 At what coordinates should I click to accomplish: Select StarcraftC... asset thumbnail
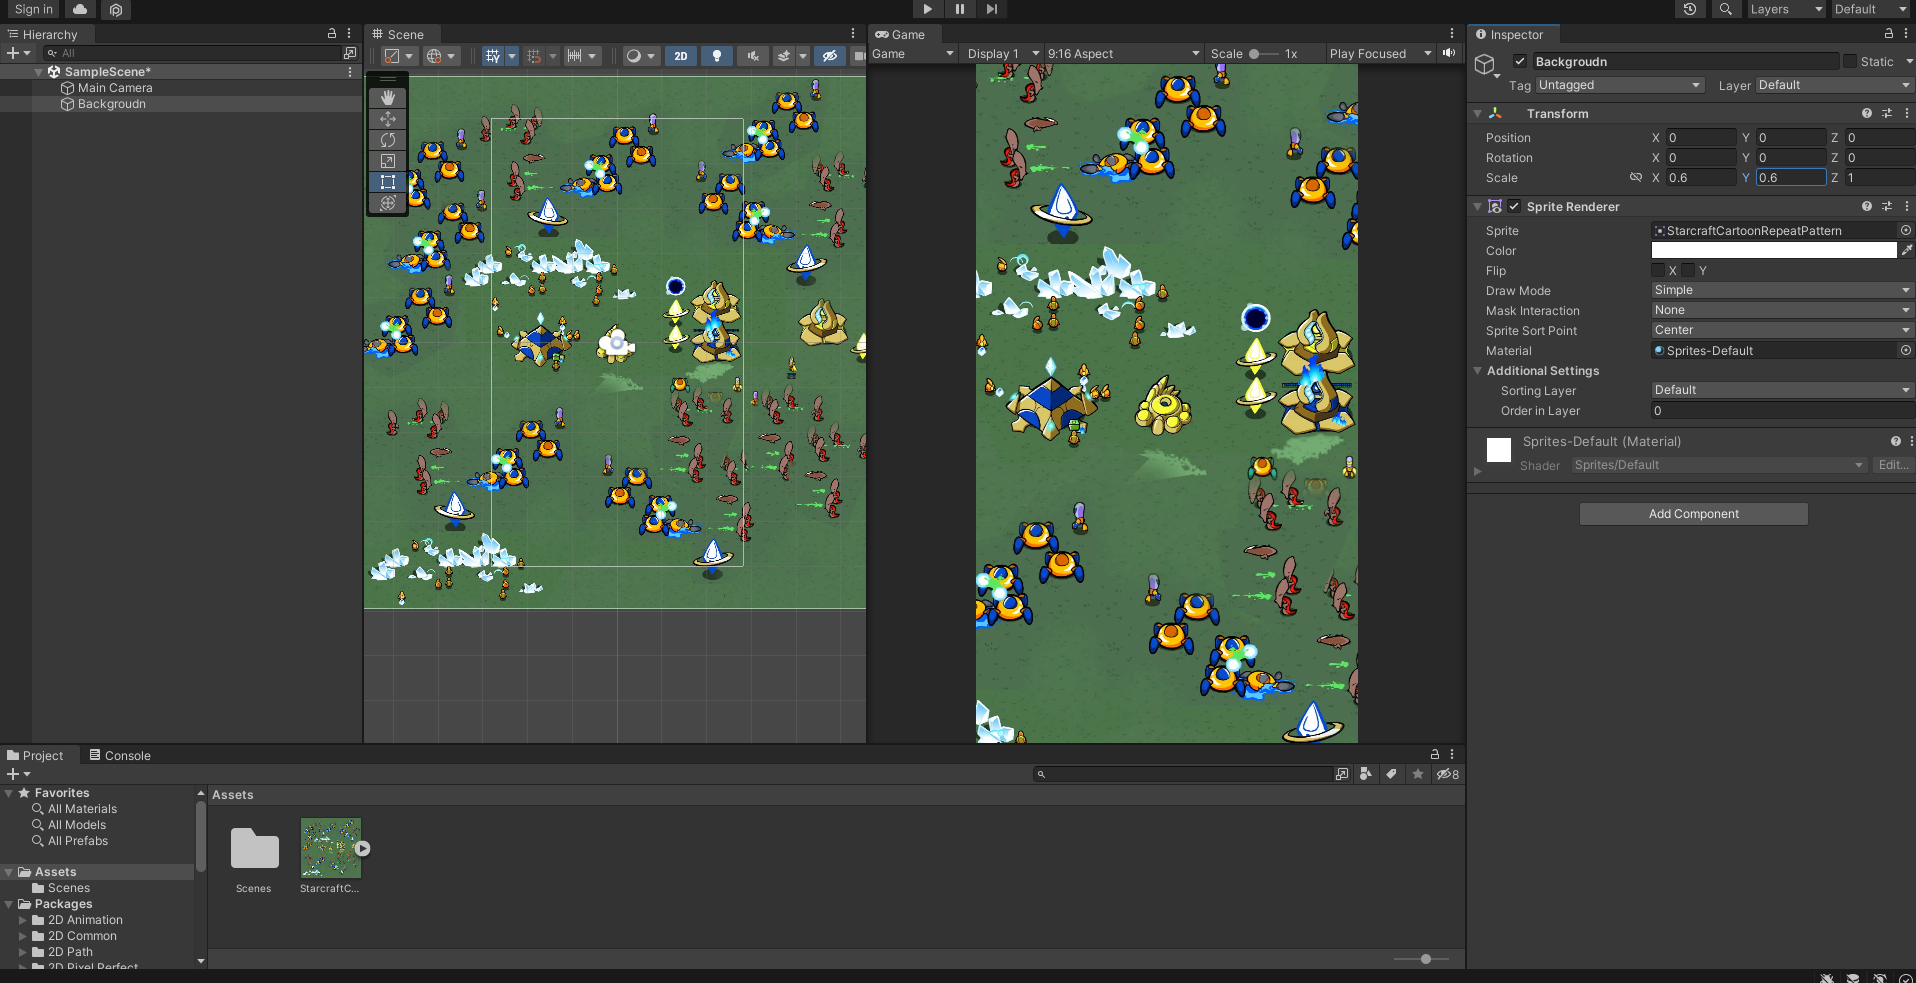pyautogui.click(x=331, y=848)
